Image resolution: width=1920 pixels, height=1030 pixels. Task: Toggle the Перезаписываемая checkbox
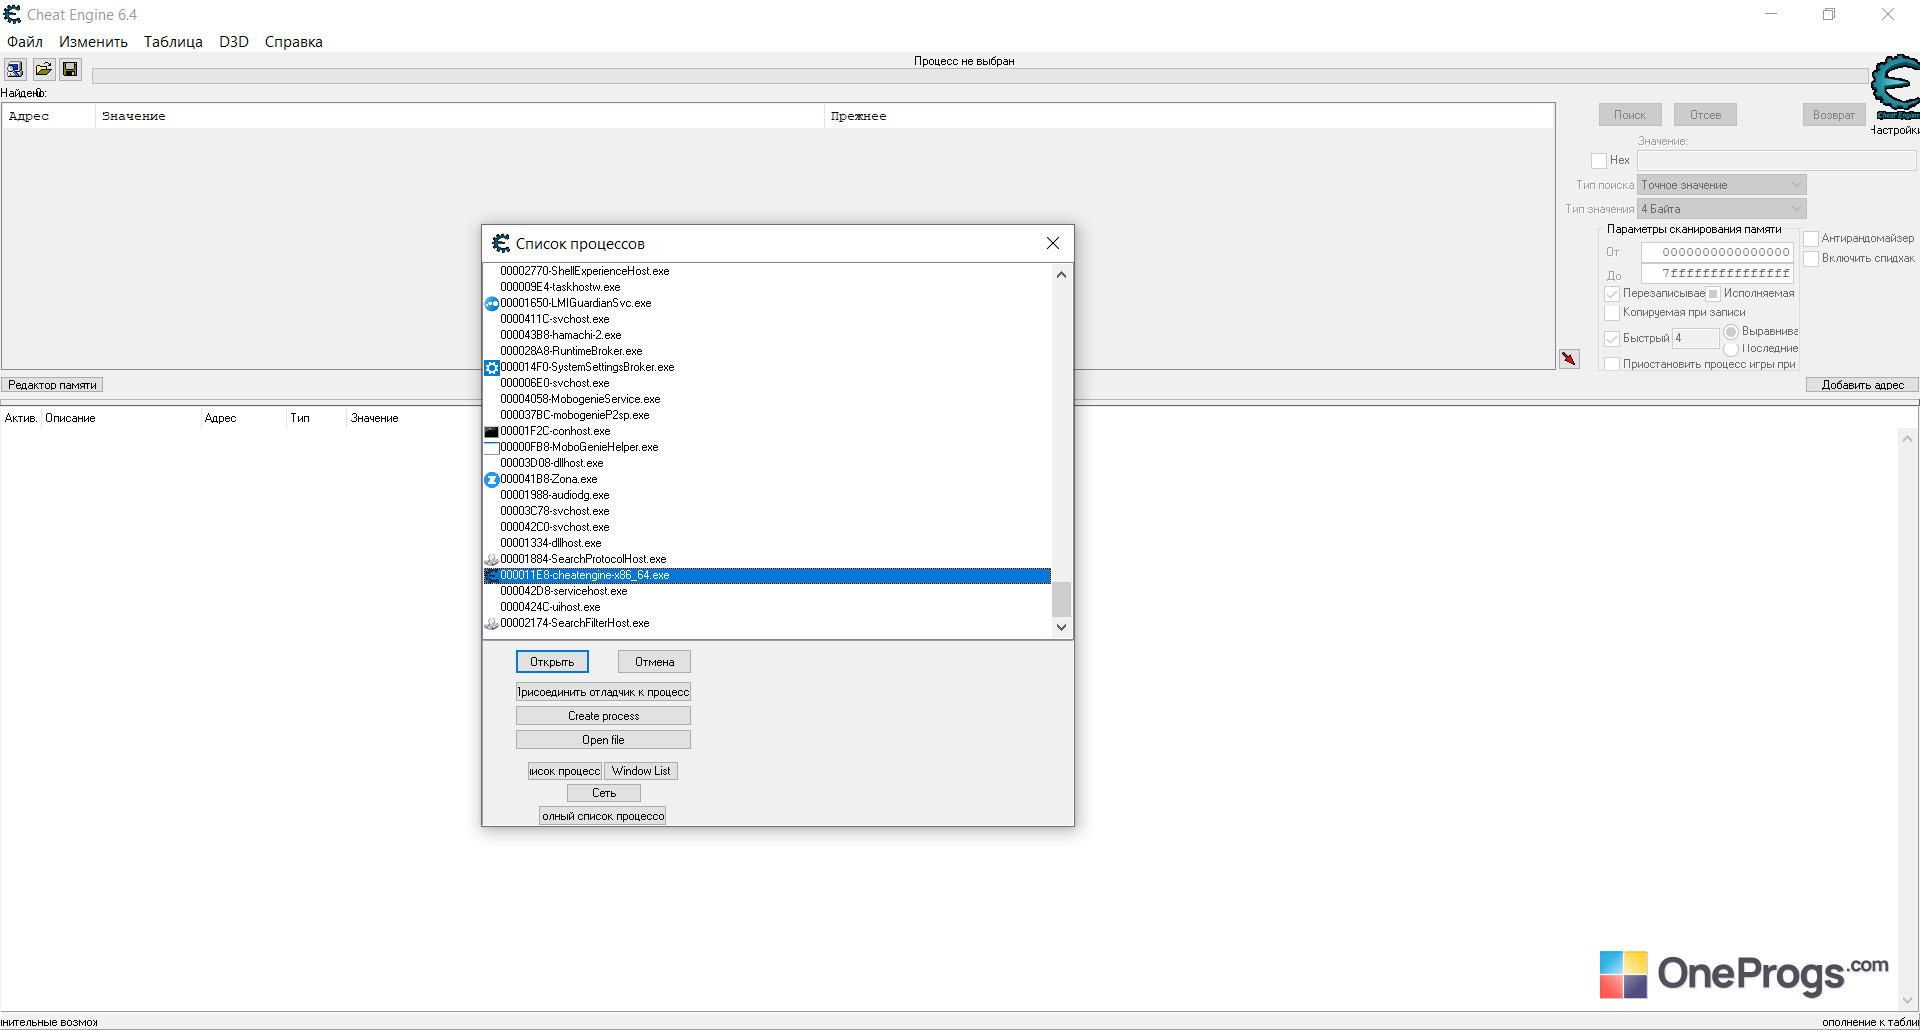[1612, 293]
